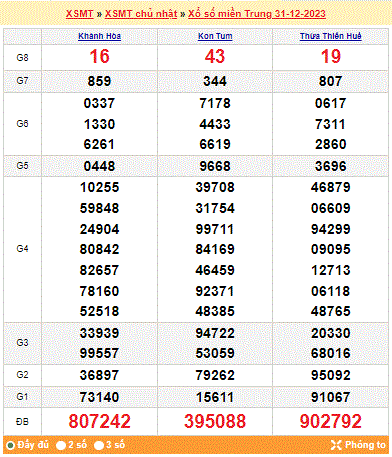Click the special prize 902792
392x457 pixels.
point(331,421)
